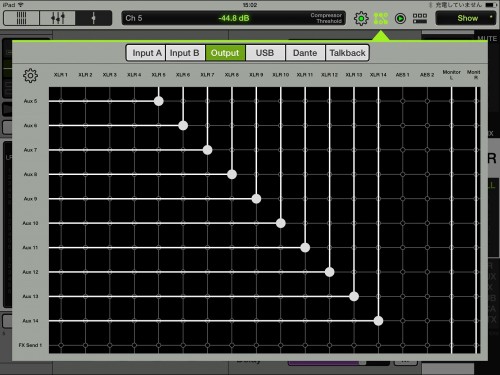Tap the Aux 11 row label
The image size is (500, 375).
point(30,248)
